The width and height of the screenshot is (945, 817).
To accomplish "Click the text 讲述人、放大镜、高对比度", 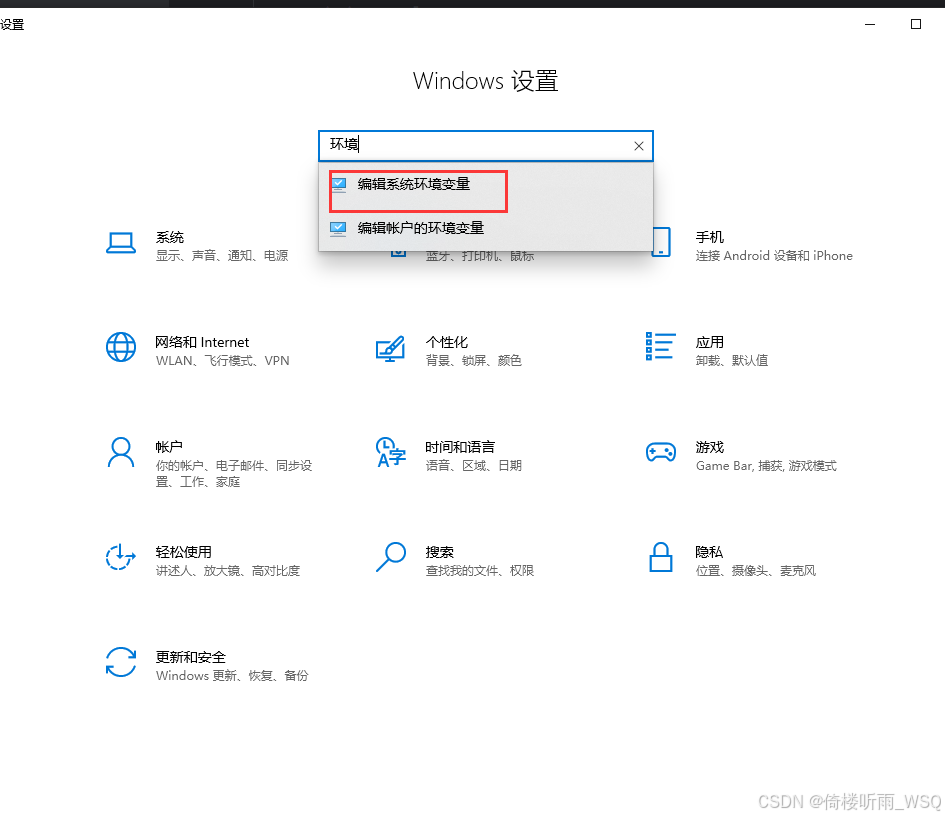I will [228, 570].
